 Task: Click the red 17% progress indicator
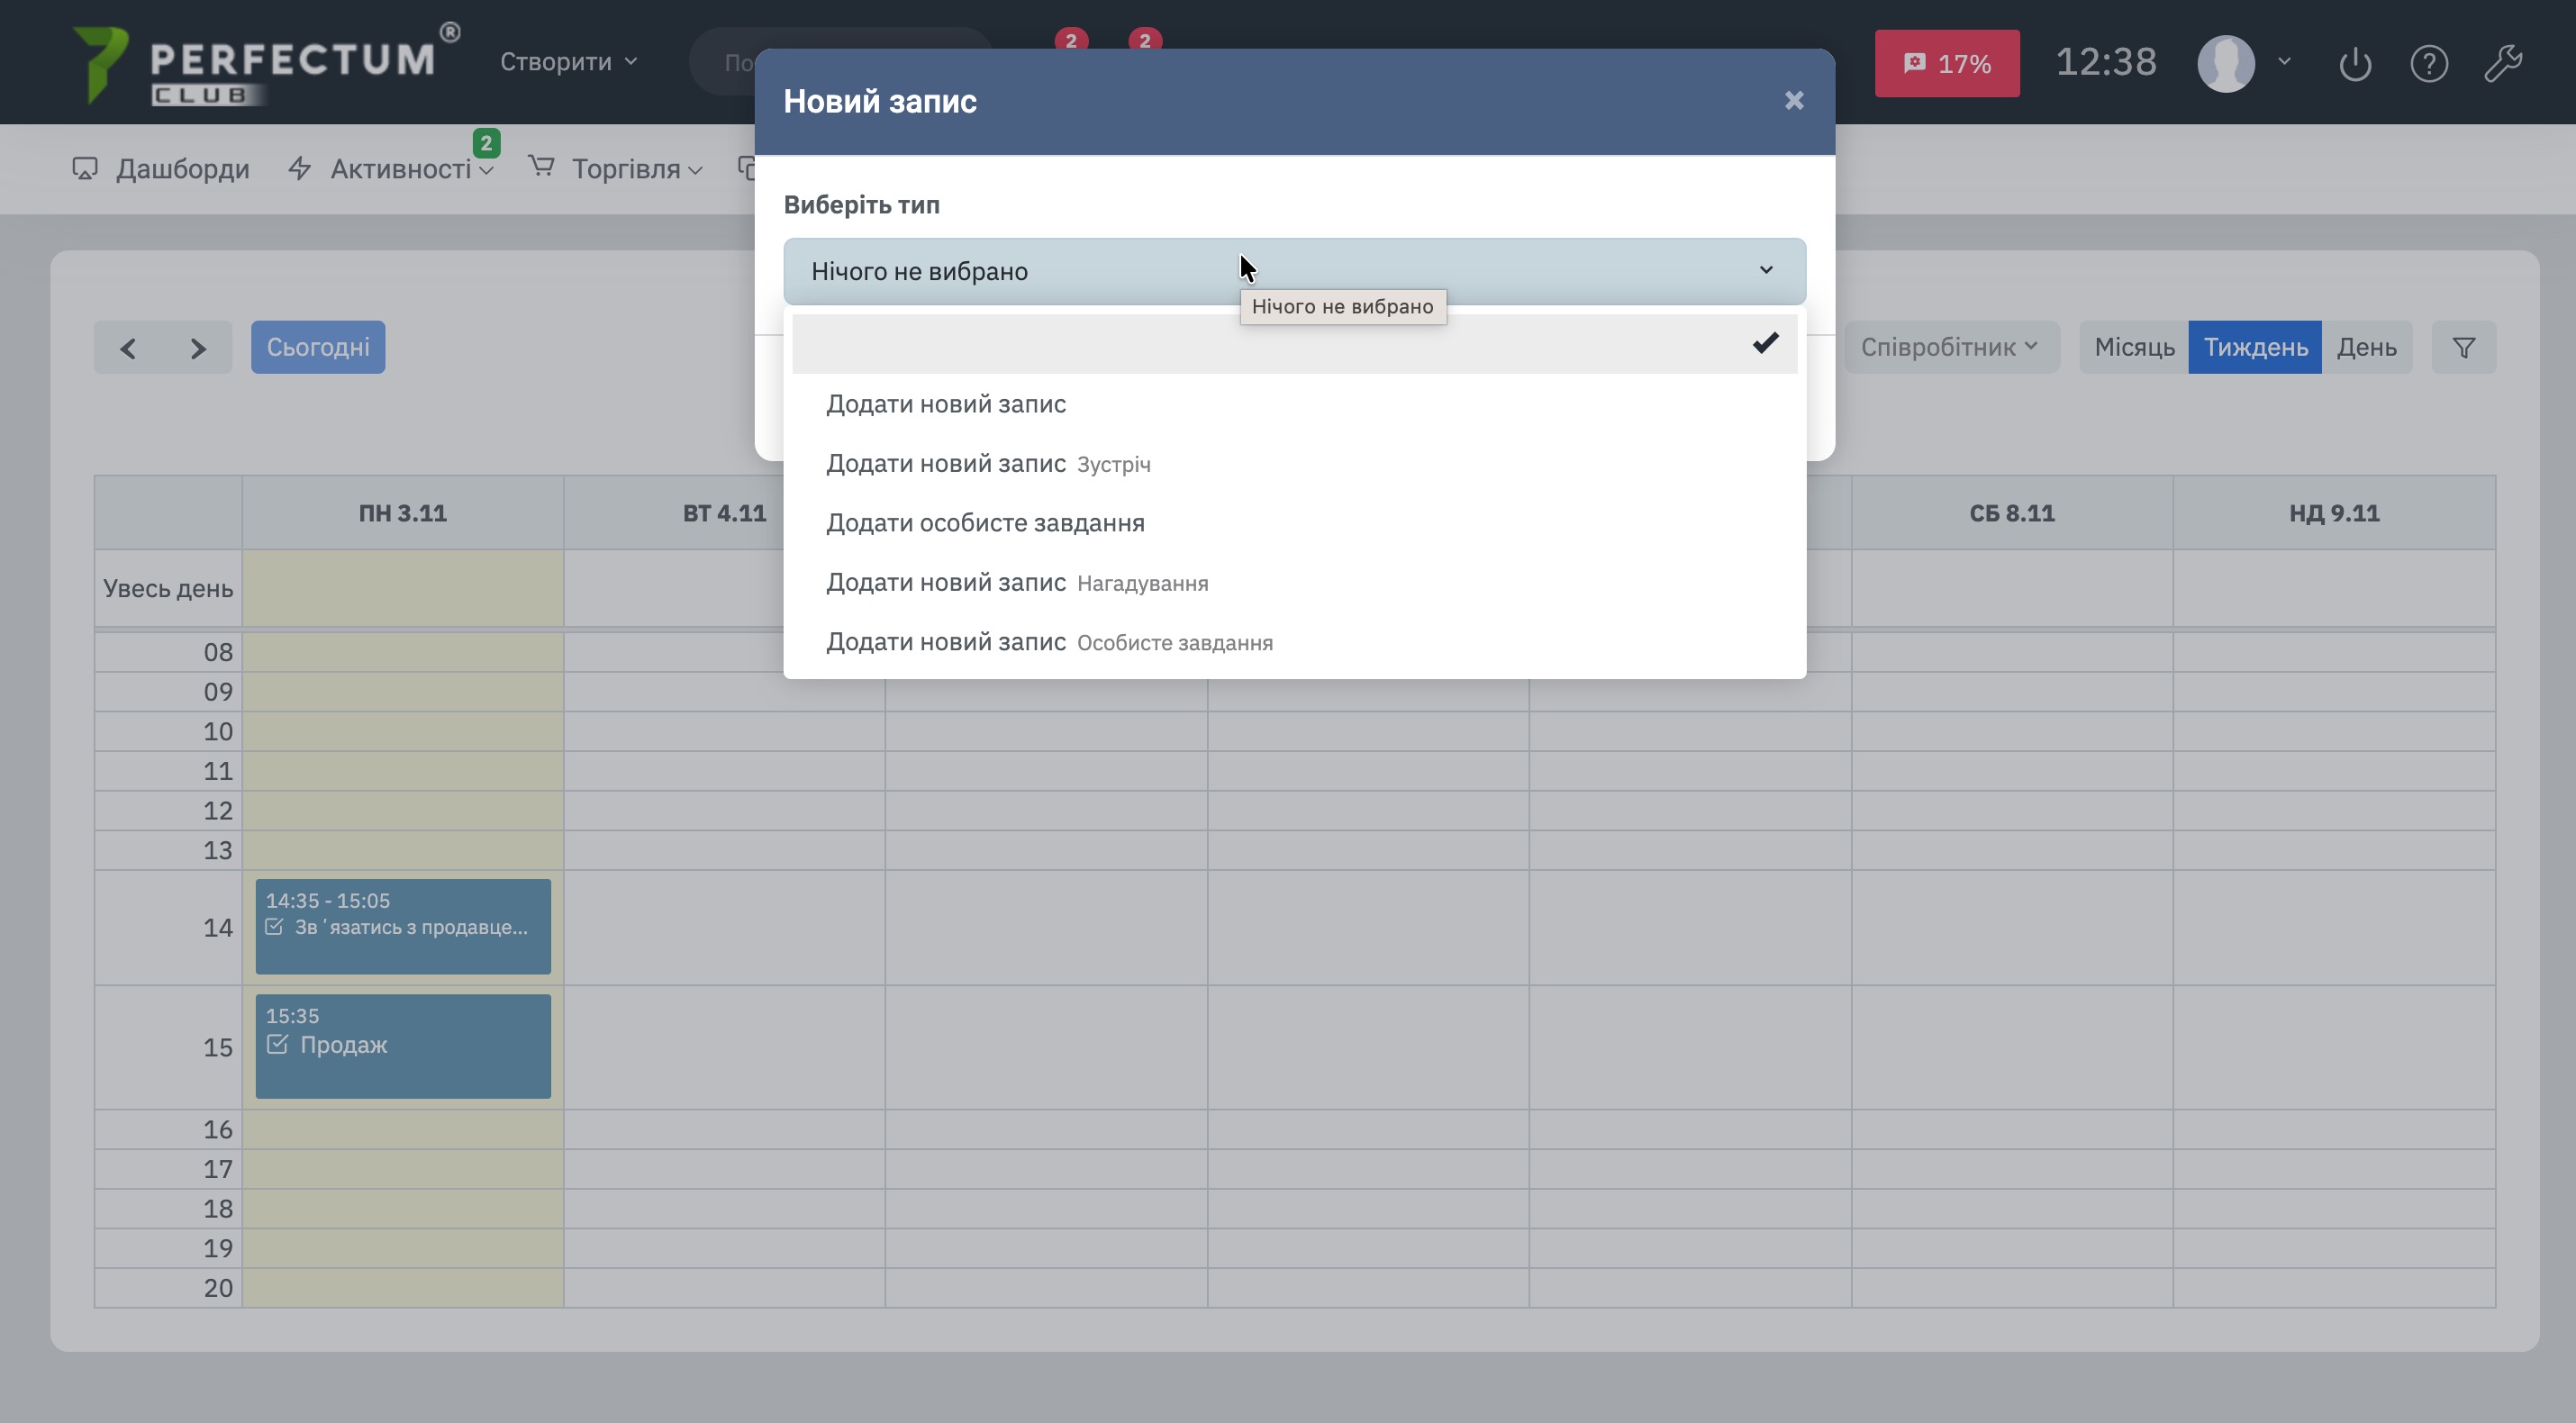point(1946,64)
